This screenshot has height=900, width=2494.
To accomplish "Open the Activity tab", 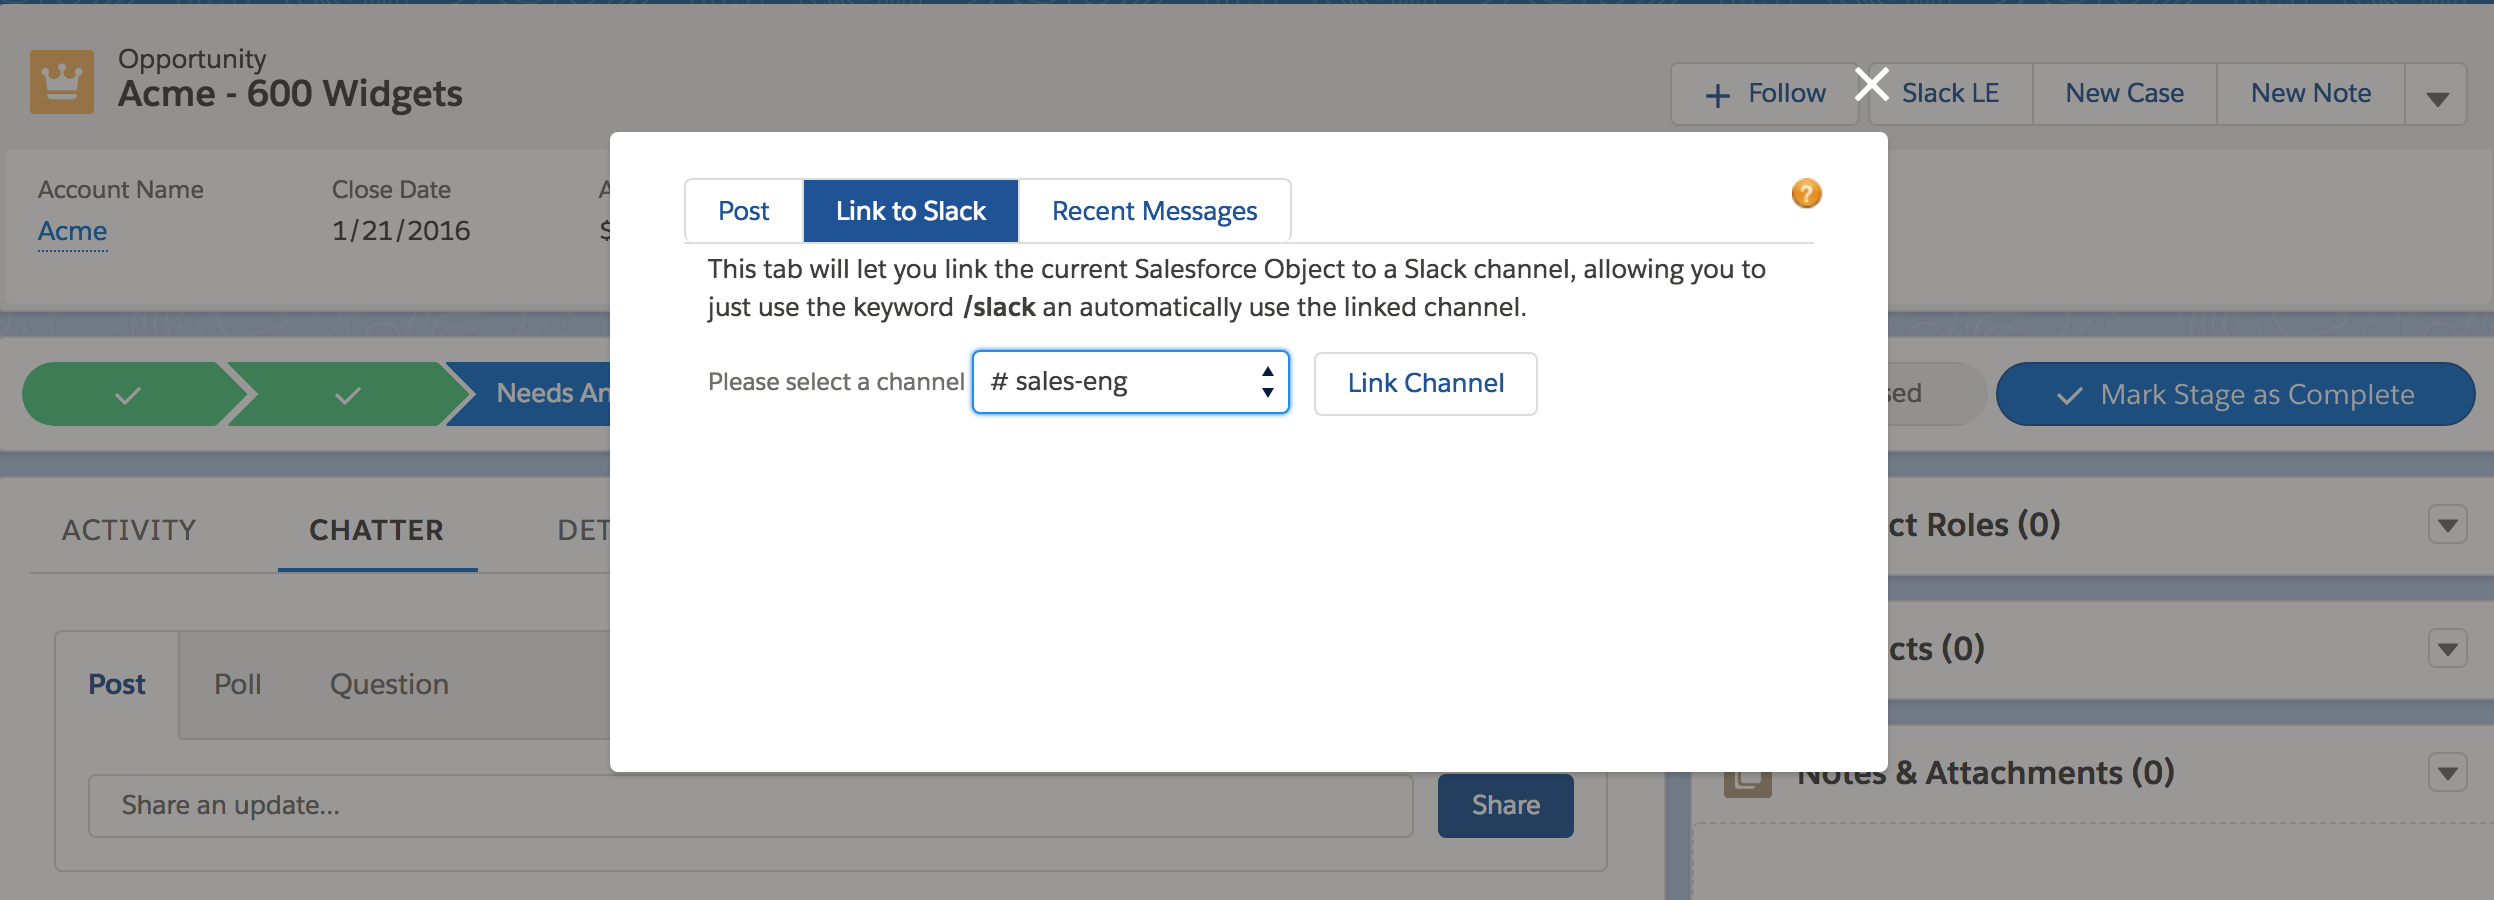I will pos(129,530).
